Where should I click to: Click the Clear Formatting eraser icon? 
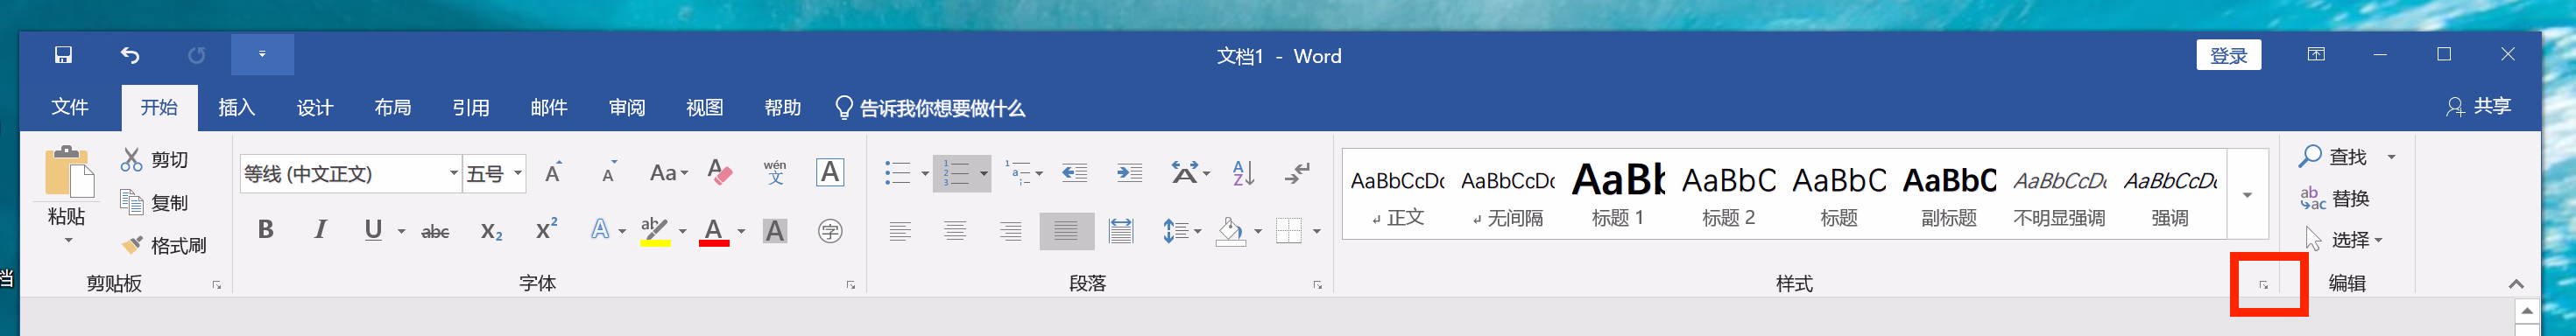click(720, 173)
